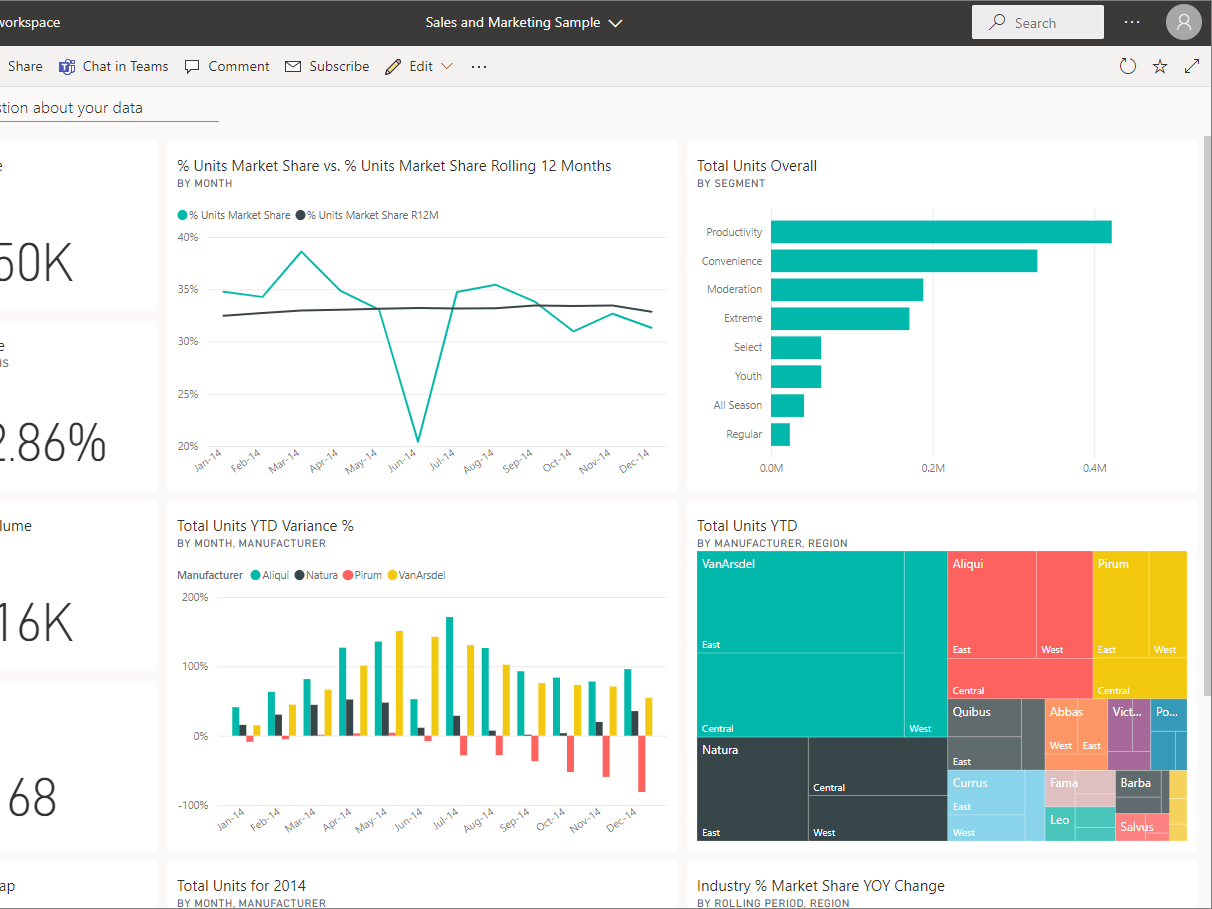Click Subscribe in the toolbar
1212x909 pixels.
(327, 66)
